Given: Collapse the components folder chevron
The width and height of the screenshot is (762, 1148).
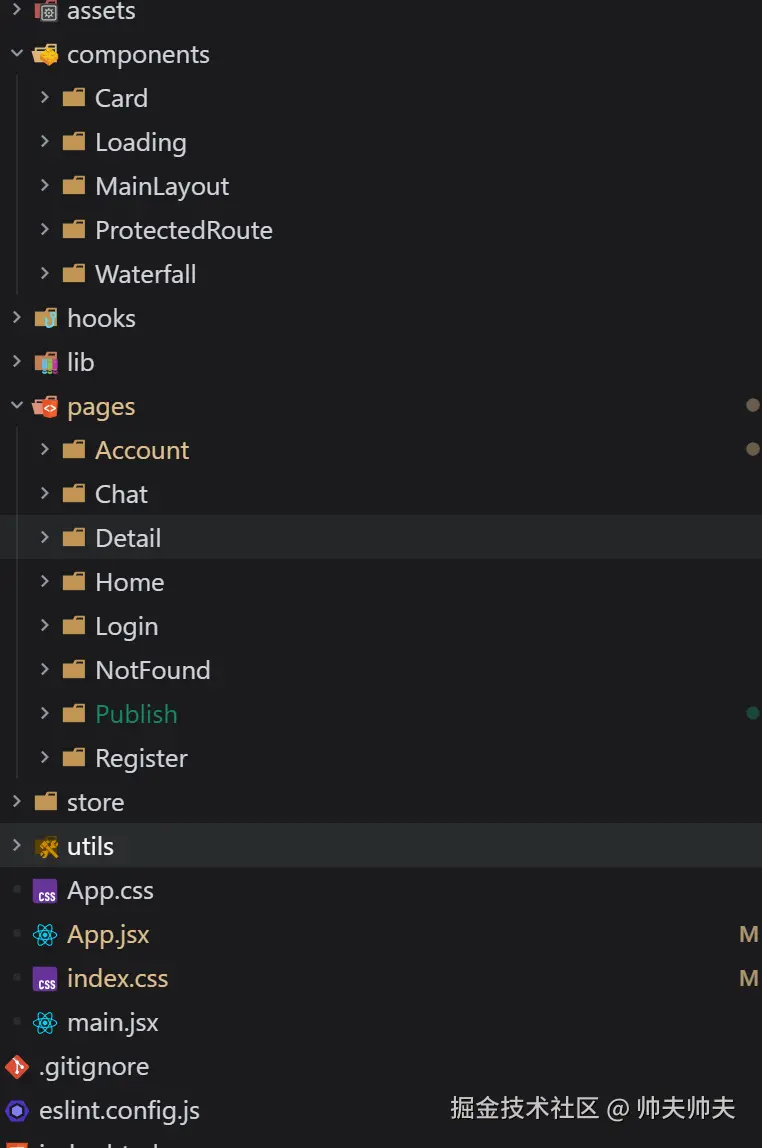Looking at the screenshot, I should click(17, 54).
